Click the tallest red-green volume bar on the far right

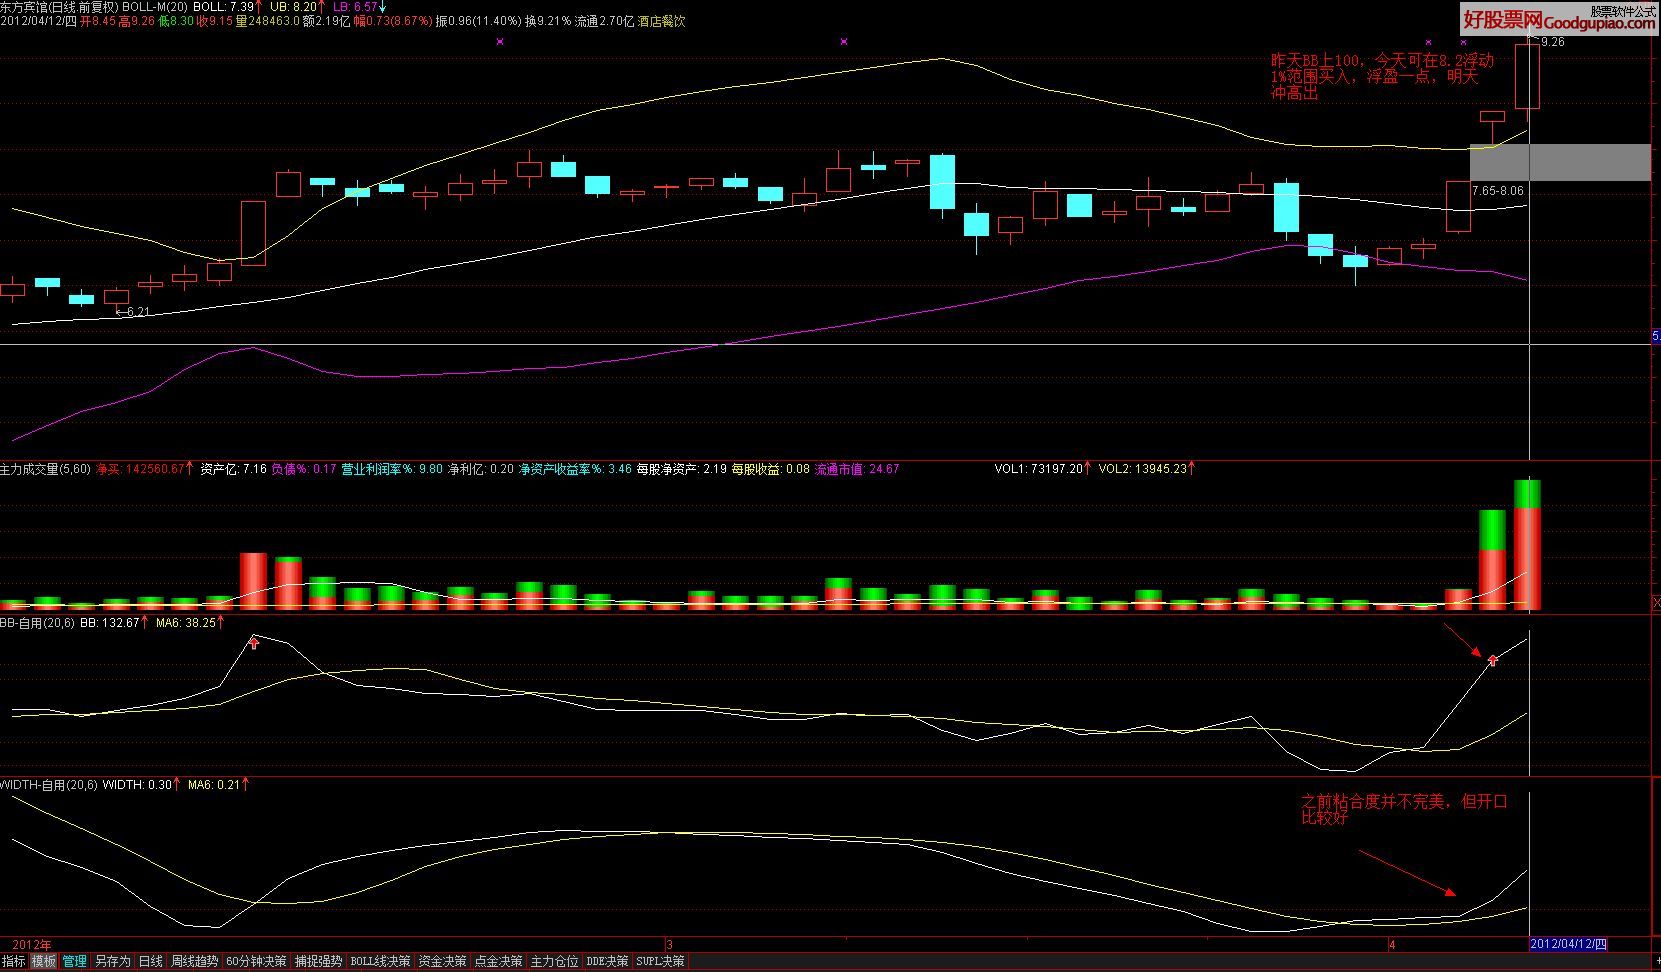pyautogui.click(x=1527, y=545)
